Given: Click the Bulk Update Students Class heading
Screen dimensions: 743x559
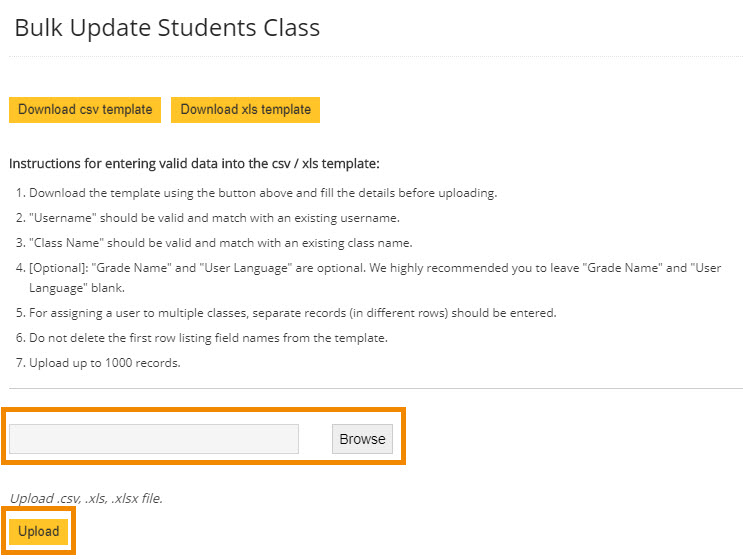Looking at the screenshot, I should (x=167, y=28).
